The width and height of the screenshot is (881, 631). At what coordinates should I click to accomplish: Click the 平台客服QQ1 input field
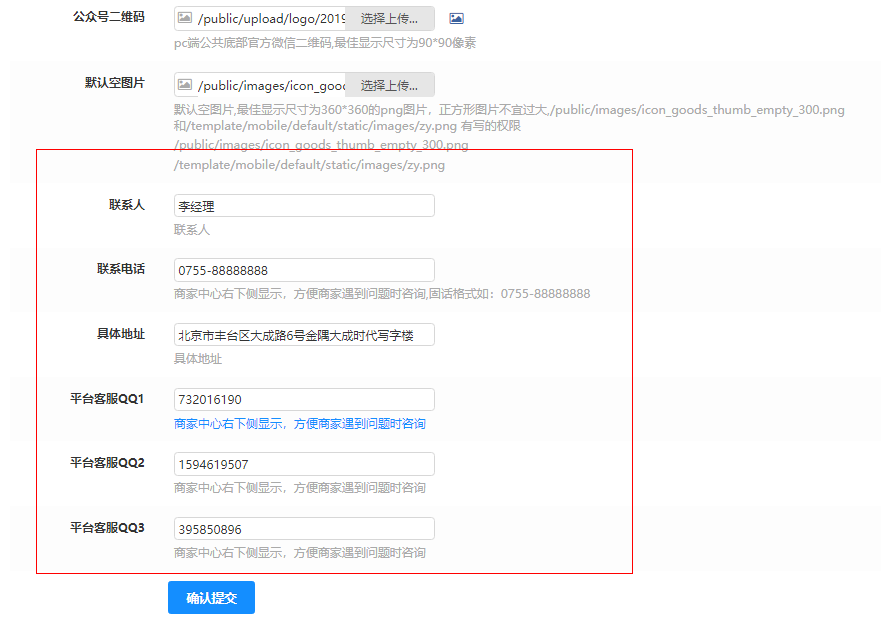coord(304,399)
